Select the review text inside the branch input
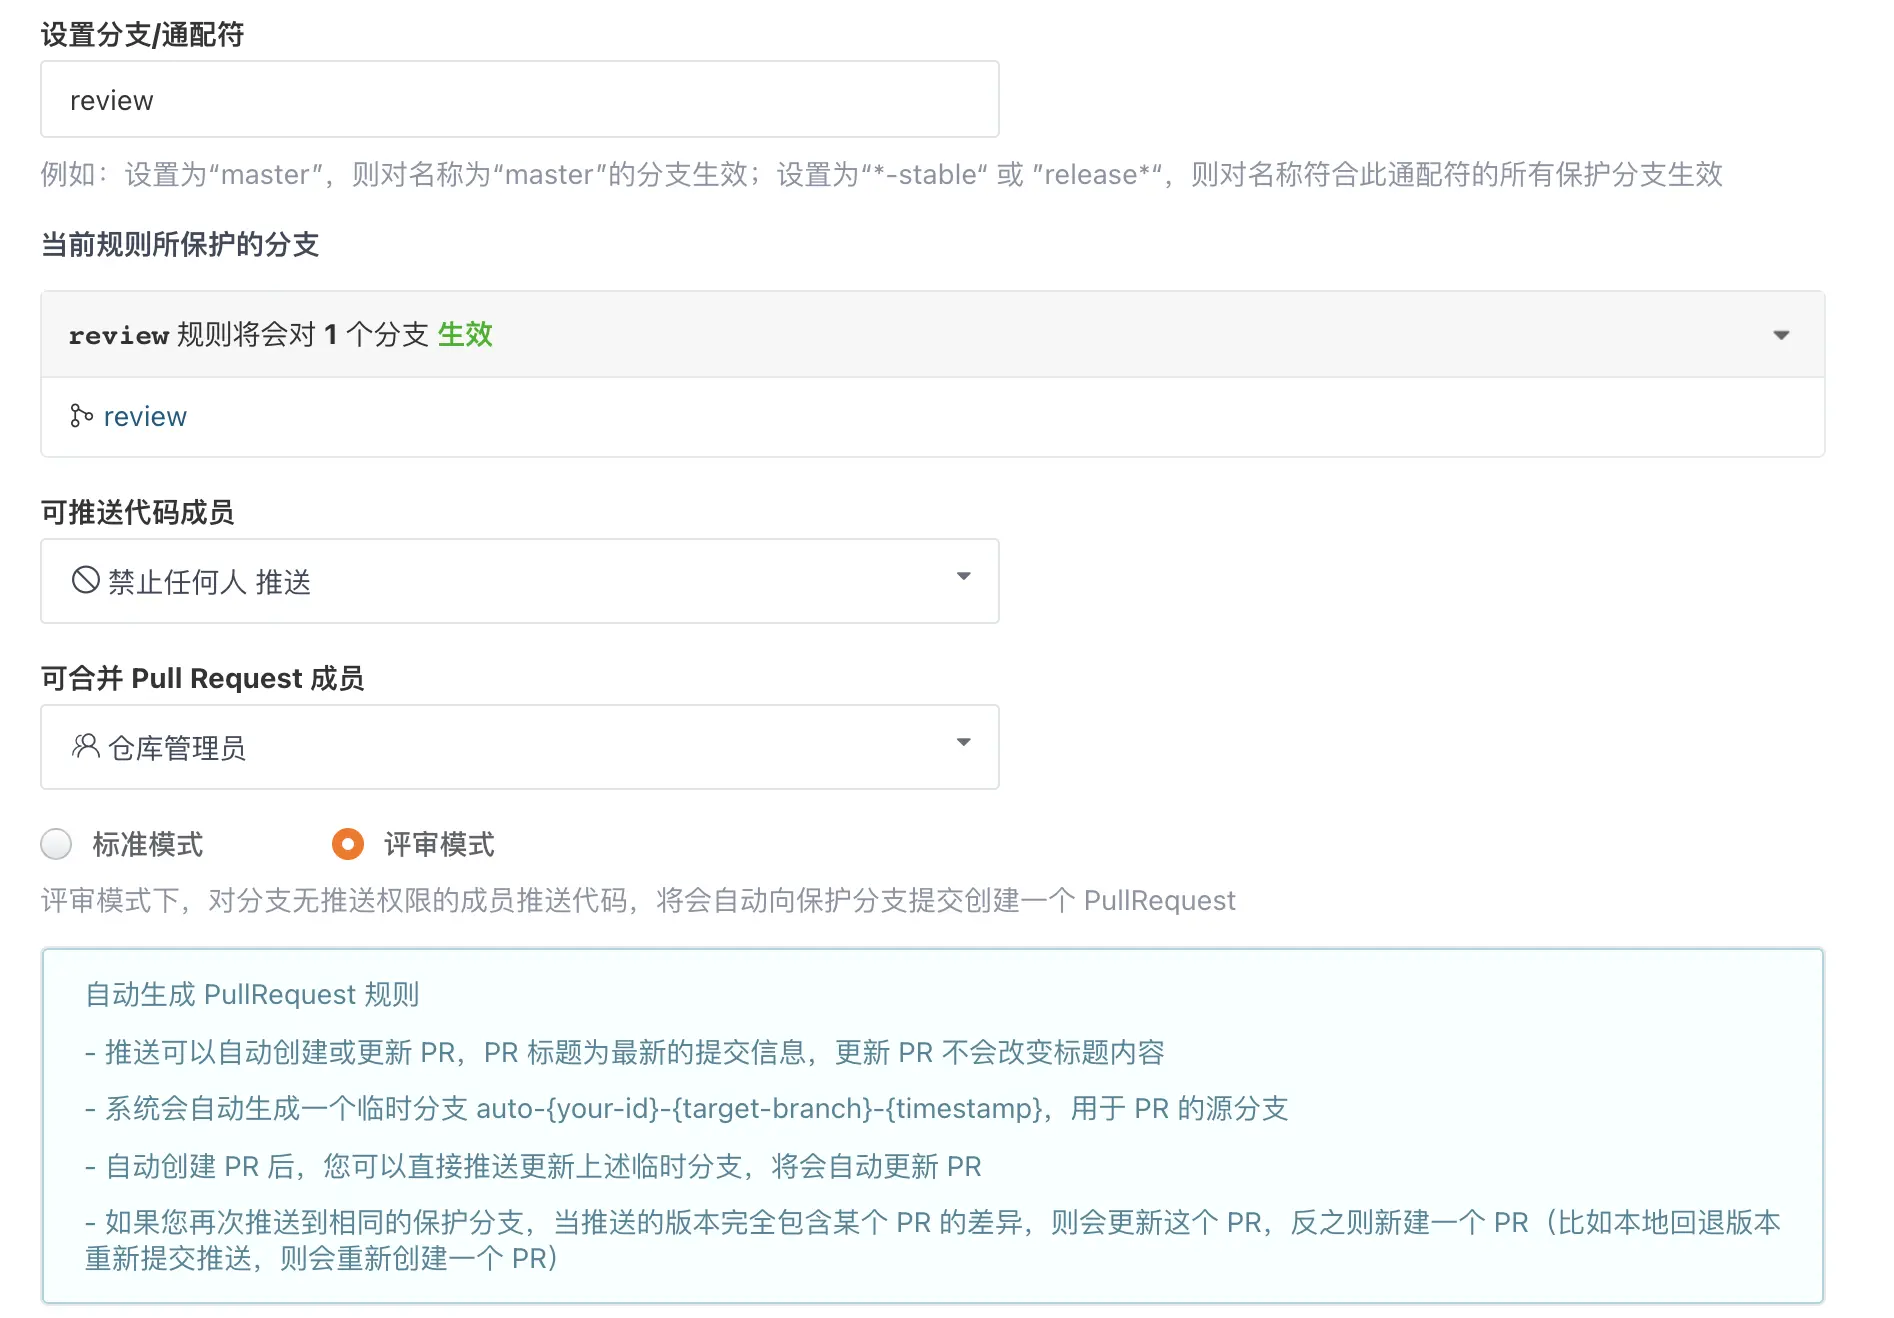 tap(111, 99)
